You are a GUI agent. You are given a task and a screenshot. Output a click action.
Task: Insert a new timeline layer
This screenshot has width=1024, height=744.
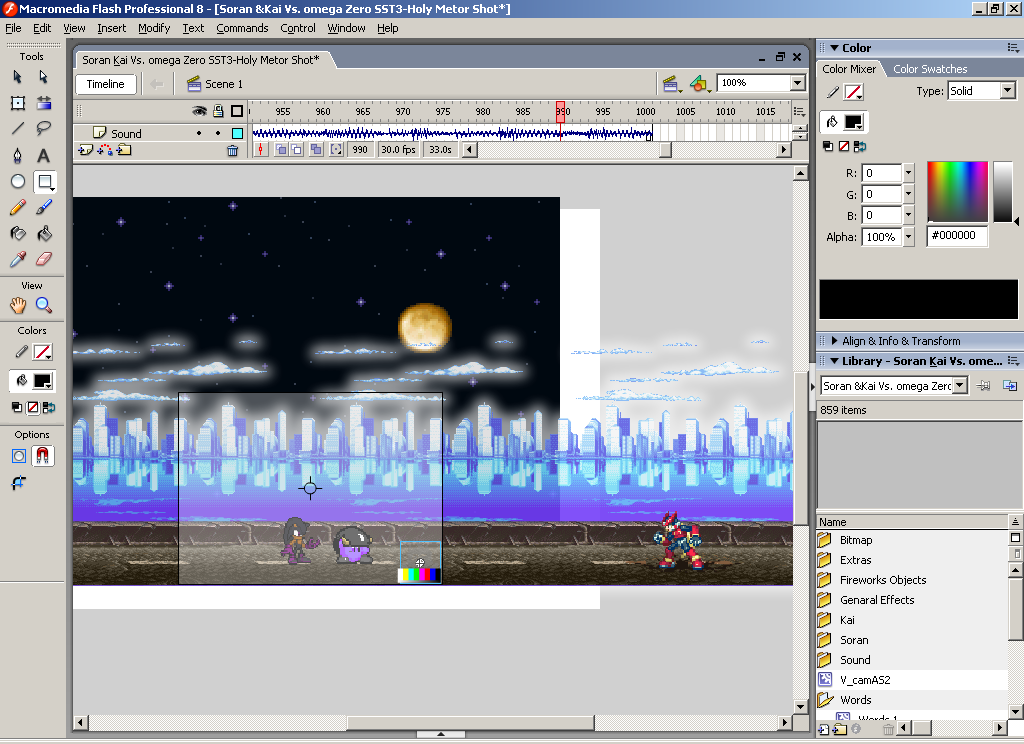tap(86, 150)
